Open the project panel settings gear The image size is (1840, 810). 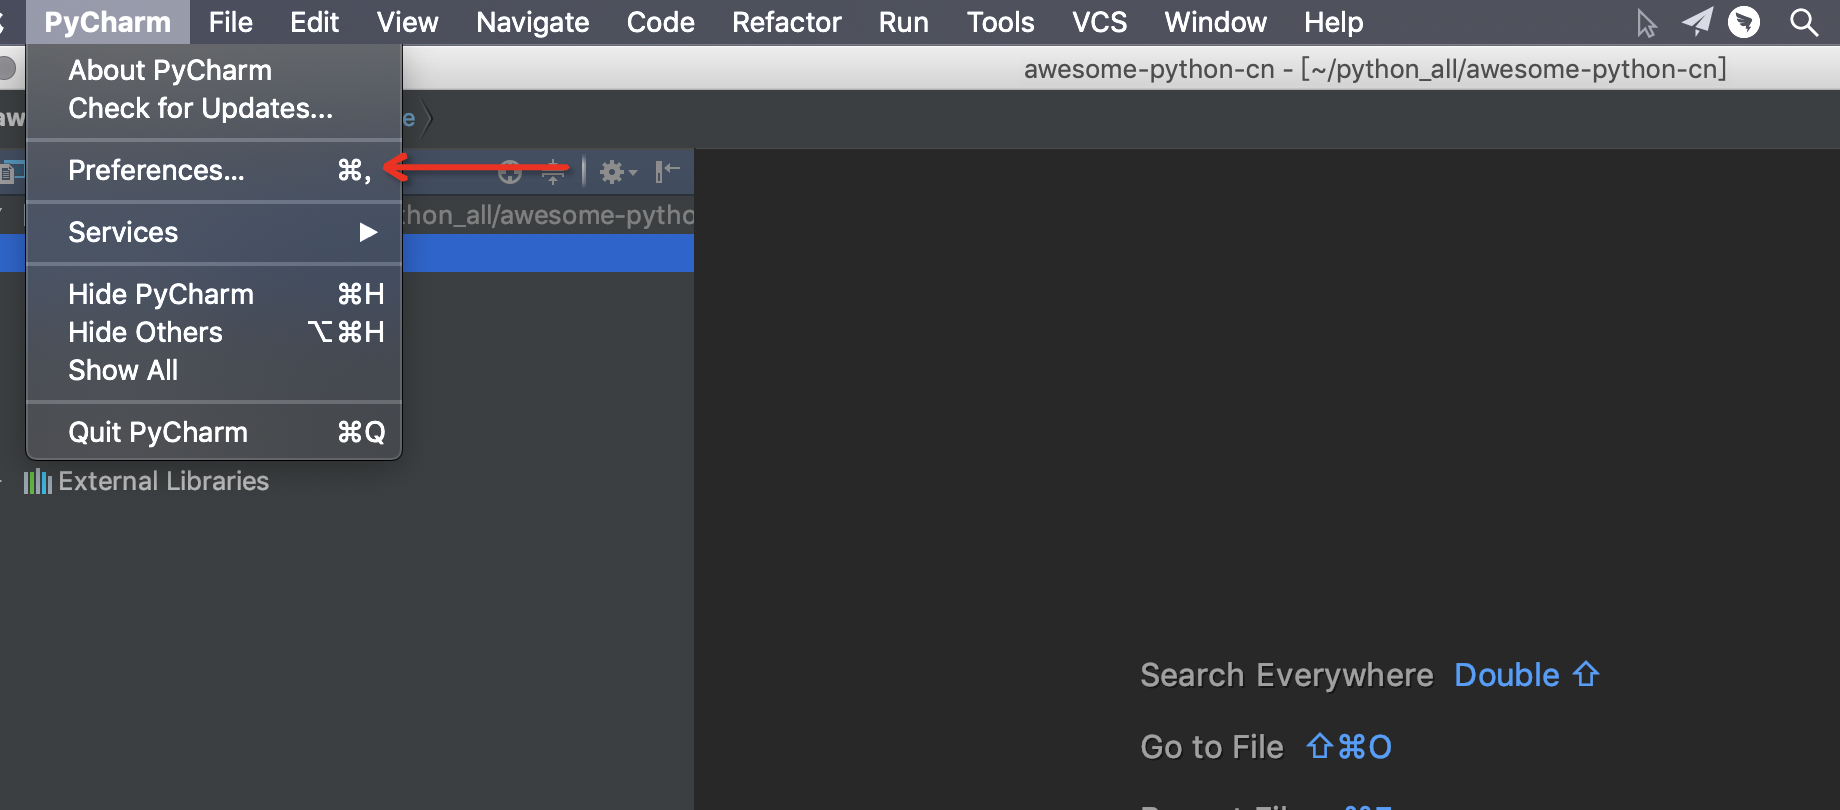617,172
